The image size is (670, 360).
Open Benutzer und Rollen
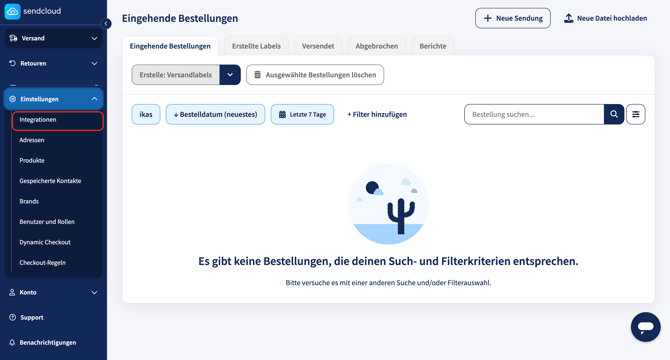(x=47, y=222)
